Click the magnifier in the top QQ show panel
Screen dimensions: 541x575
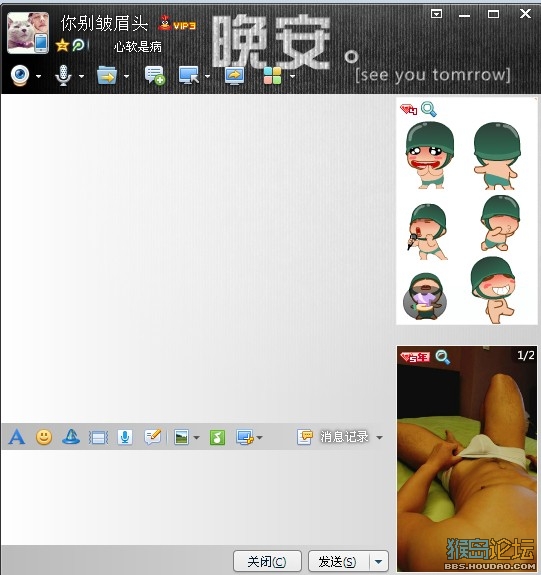pyautogui.click(x=428, y=109)
